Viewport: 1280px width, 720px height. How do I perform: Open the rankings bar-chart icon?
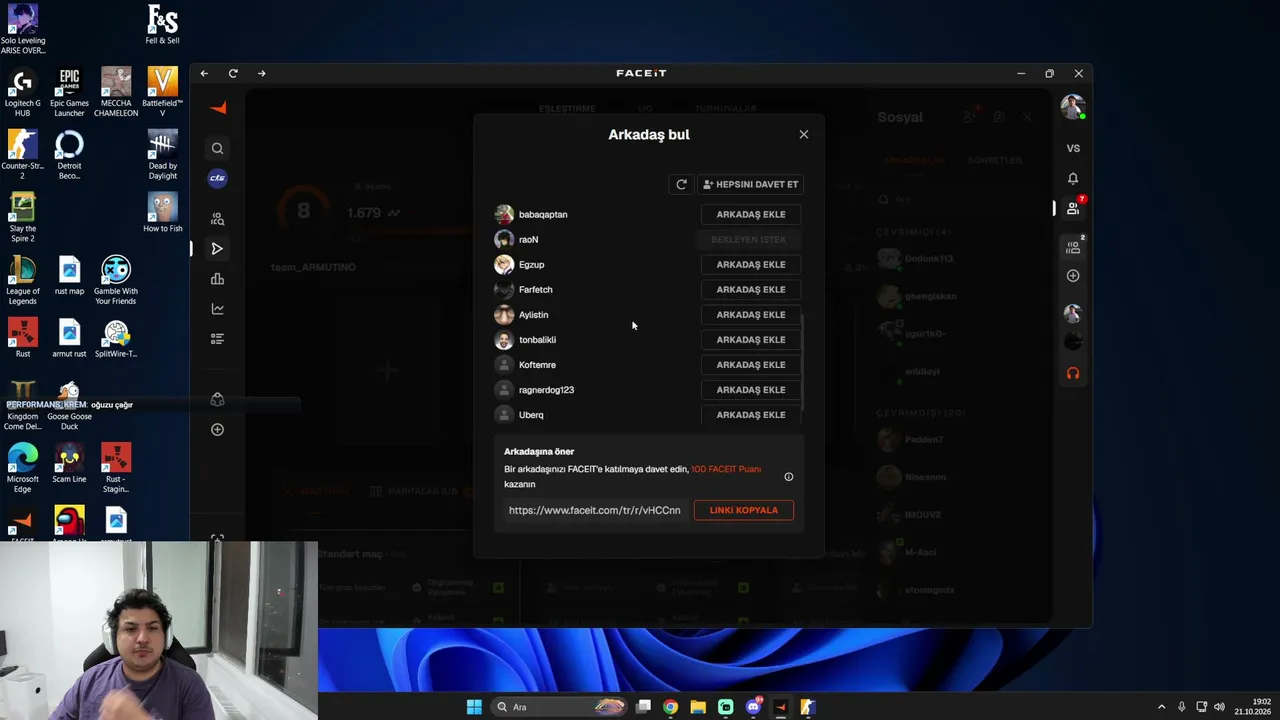tap(217, 279)
